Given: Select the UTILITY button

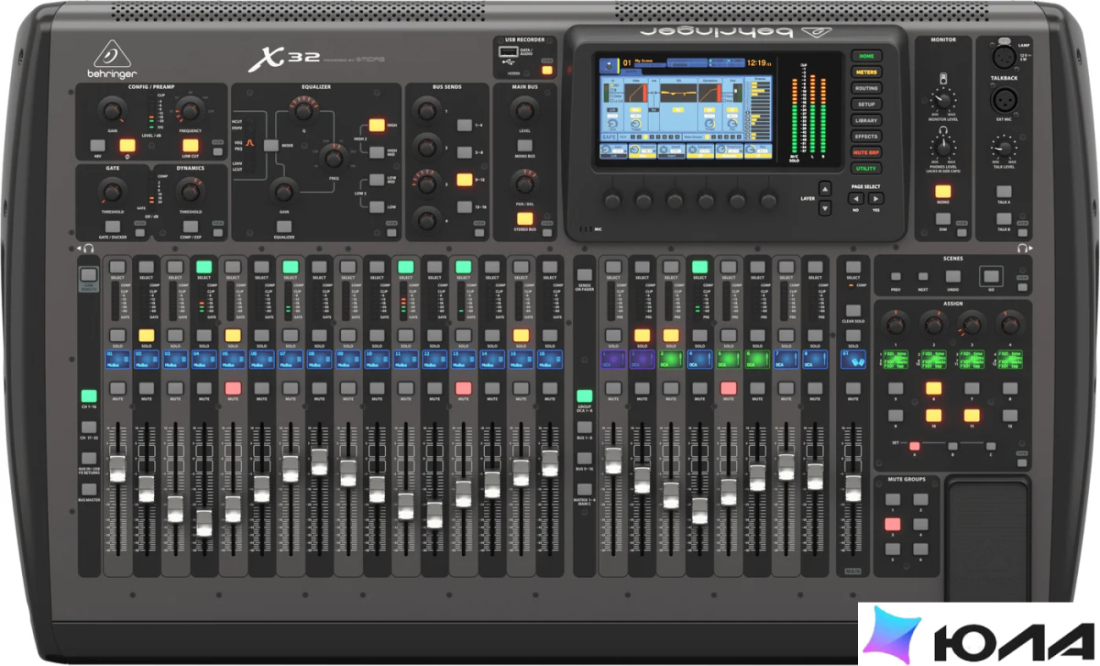Looking at the screenshot, I should 866,168.
